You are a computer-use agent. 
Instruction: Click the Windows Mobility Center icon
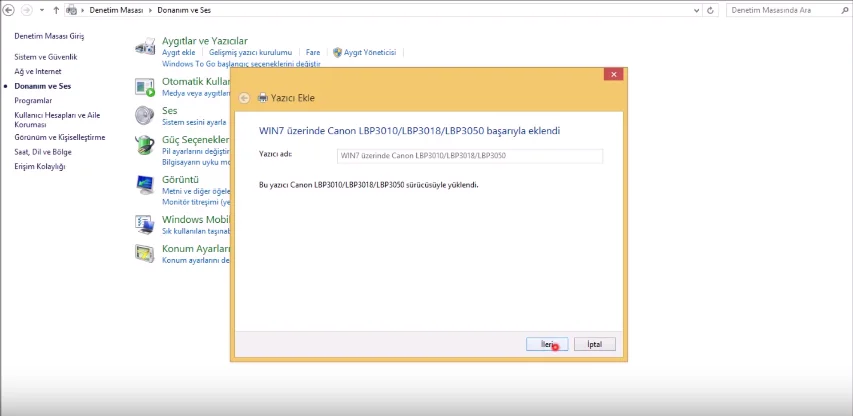[145, 224]
